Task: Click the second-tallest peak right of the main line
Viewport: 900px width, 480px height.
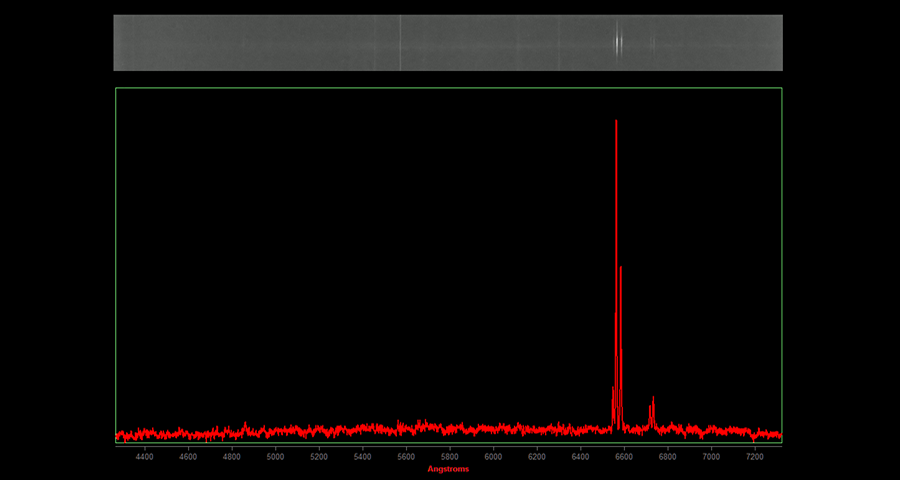Action: pos(621,270)
